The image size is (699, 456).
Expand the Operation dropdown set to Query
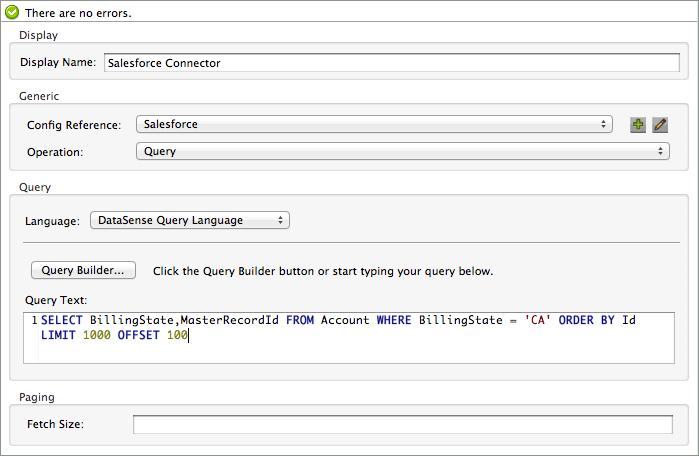coord(401,152)
